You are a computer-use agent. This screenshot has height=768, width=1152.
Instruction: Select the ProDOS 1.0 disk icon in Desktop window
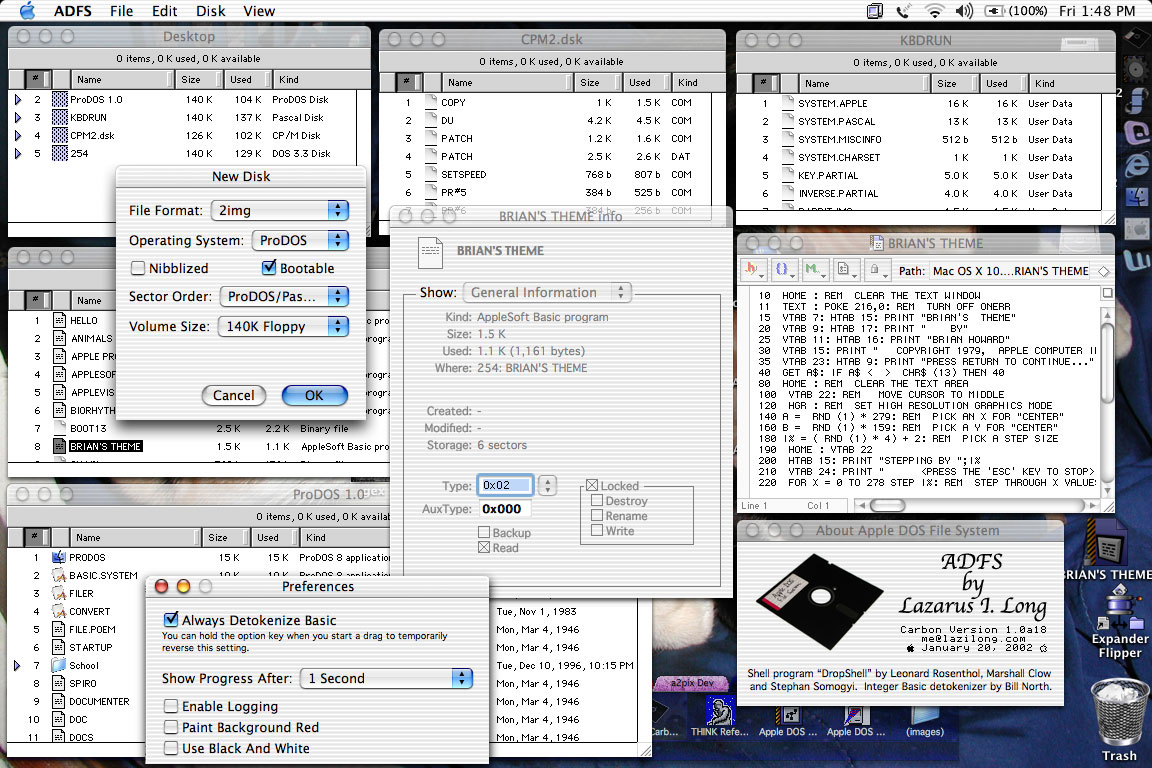click(60, 99)
